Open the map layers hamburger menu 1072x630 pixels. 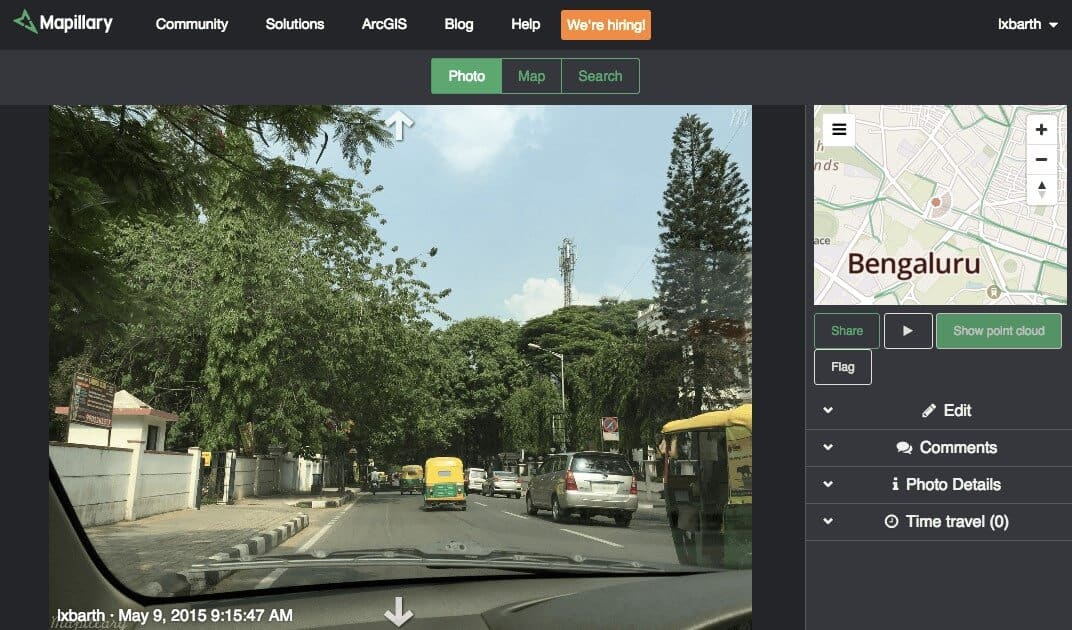tap(839, 129)
